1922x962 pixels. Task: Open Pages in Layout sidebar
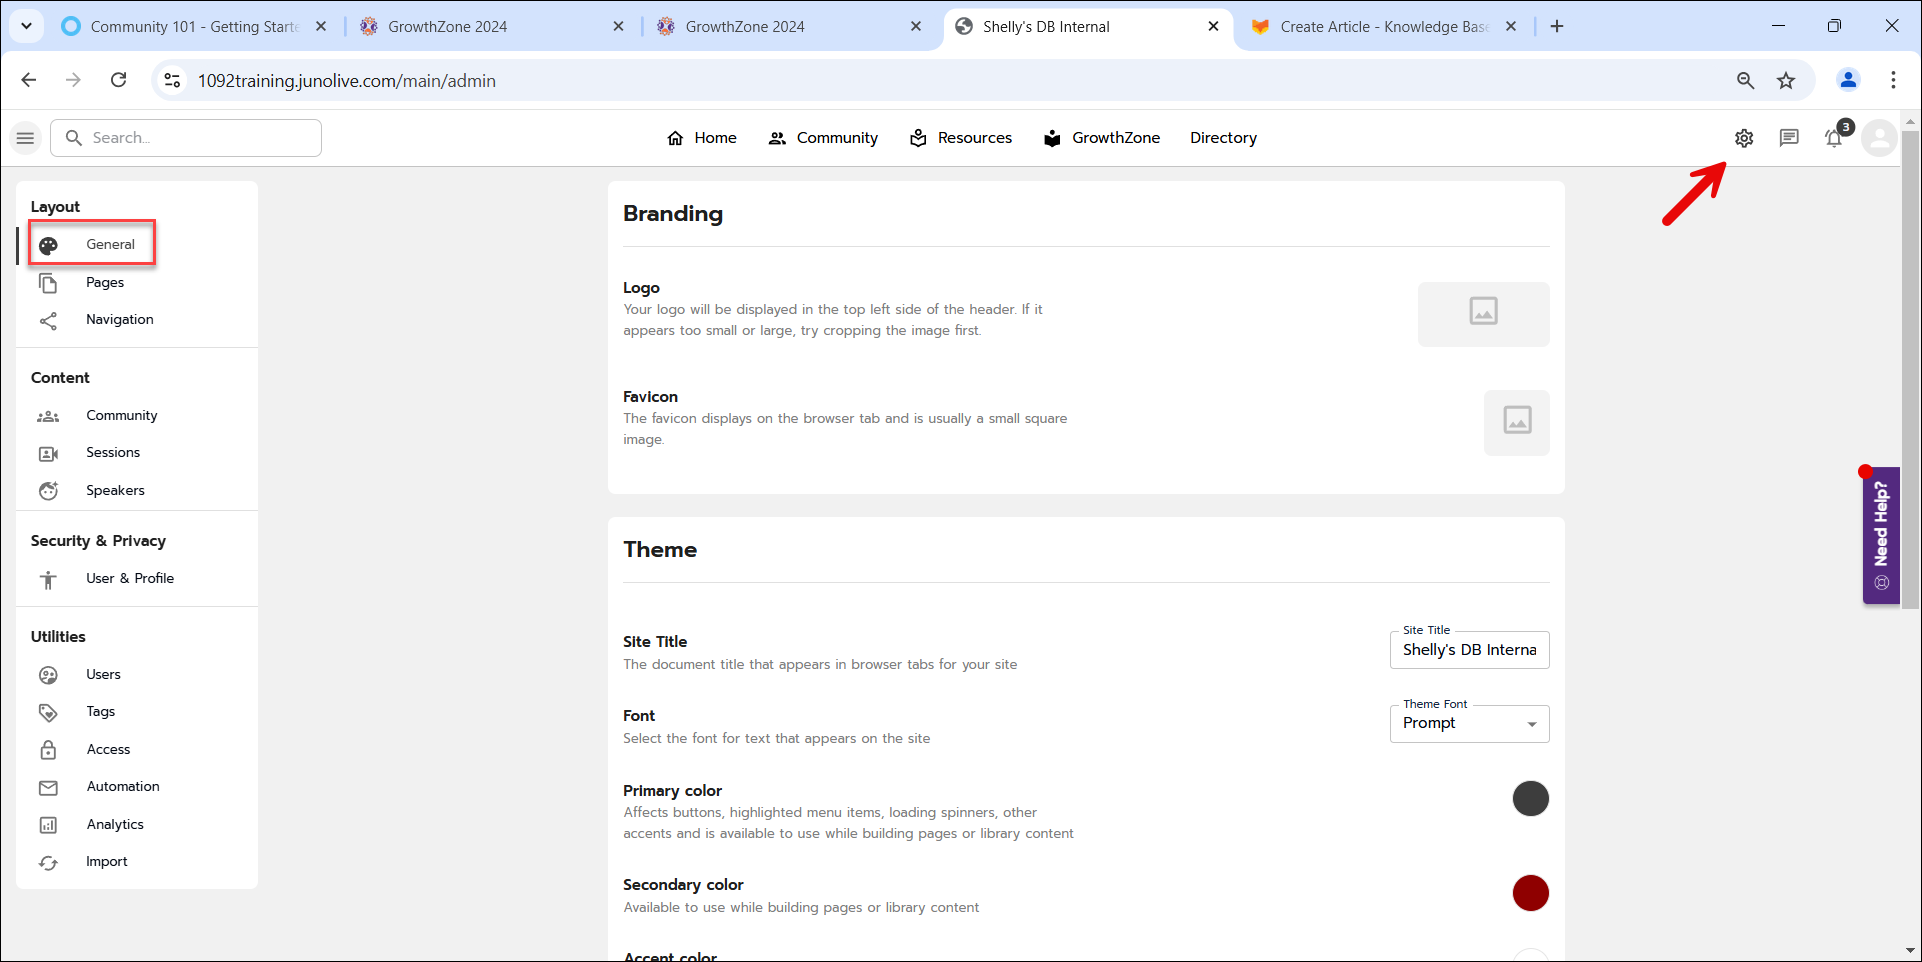(x=105, y=283)
